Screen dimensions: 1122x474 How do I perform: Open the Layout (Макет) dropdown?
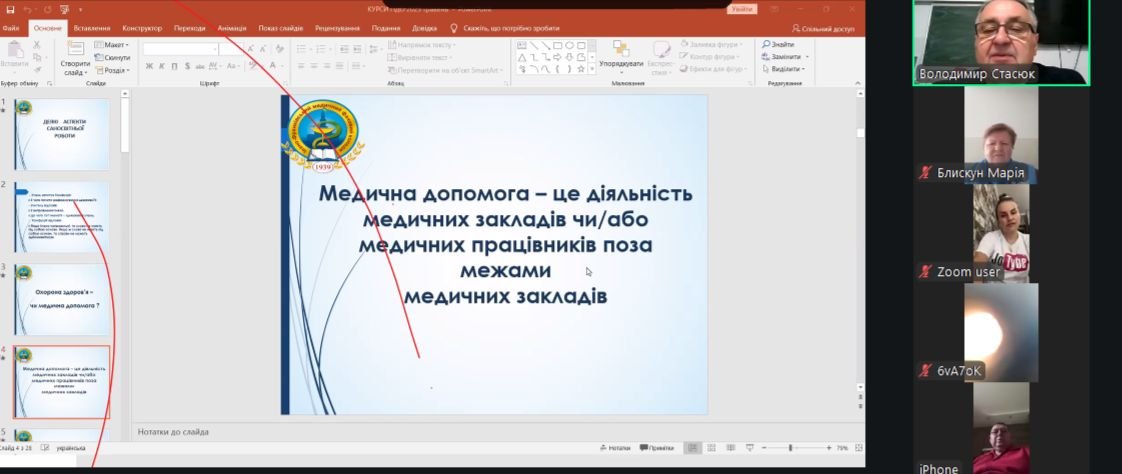coord(112,45)
